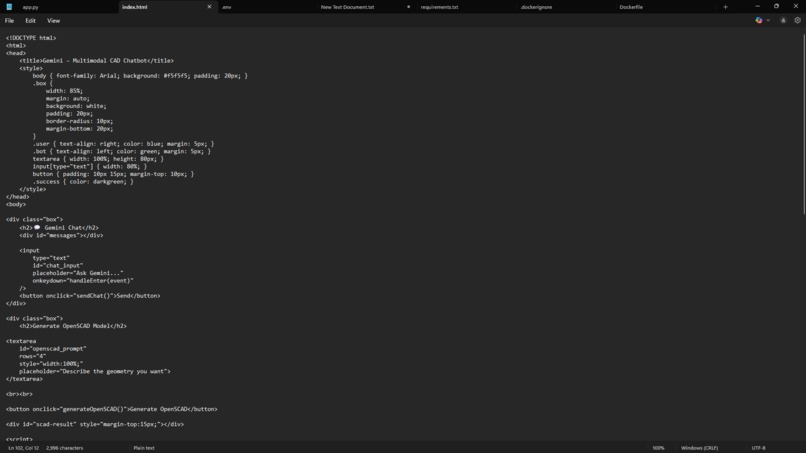Image resolution: width=806 pixels, height=453 pixels.
Task: Click the 'input[type="text"]' CSS line
Action: click(89, 167)
